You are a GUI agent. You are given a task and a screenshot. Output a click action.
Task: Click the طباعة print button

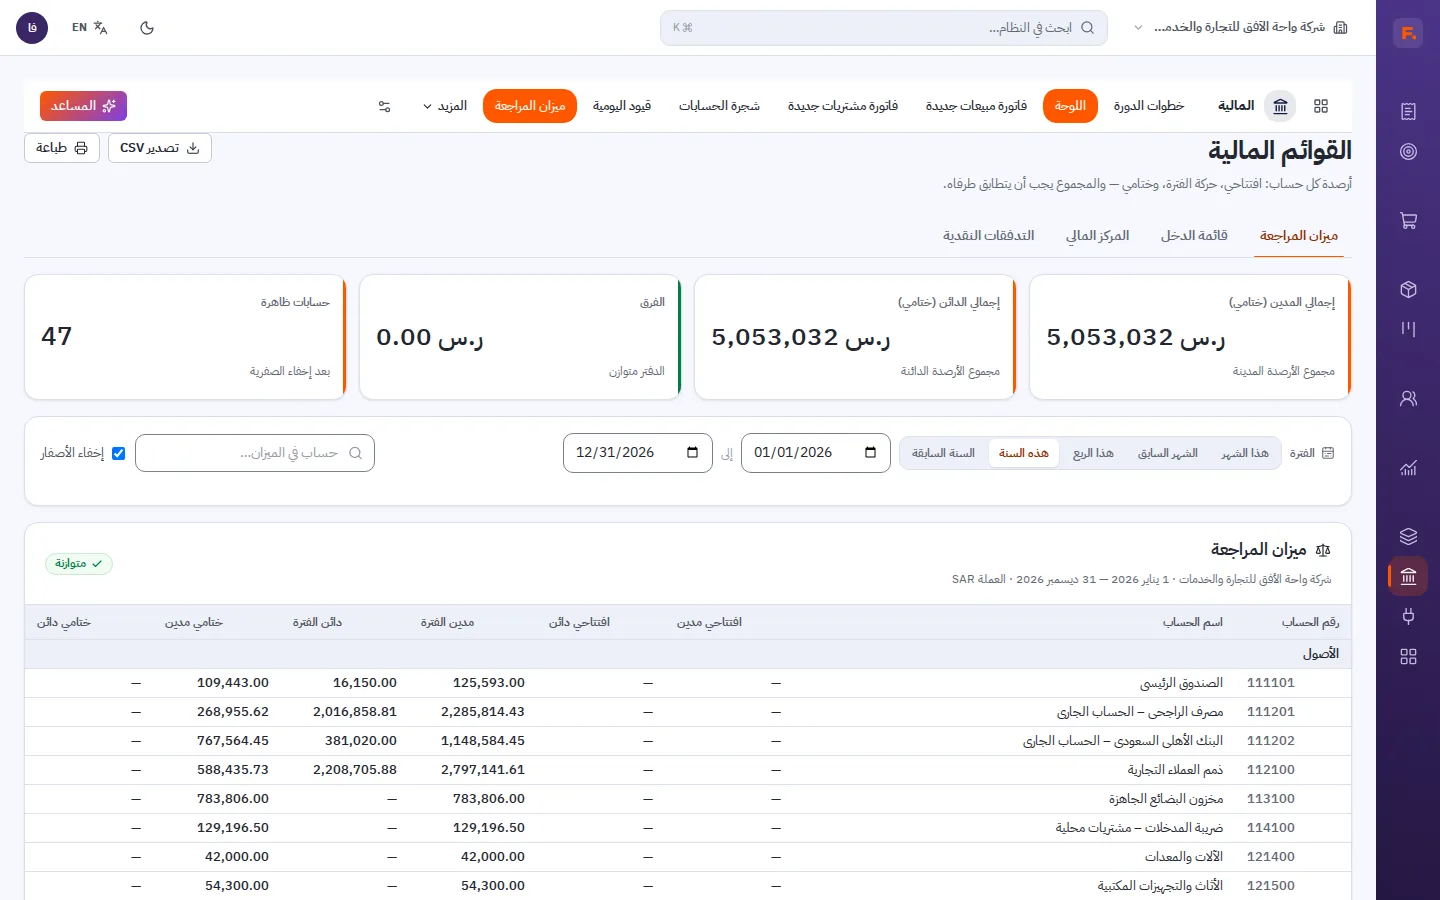[62, 148]
